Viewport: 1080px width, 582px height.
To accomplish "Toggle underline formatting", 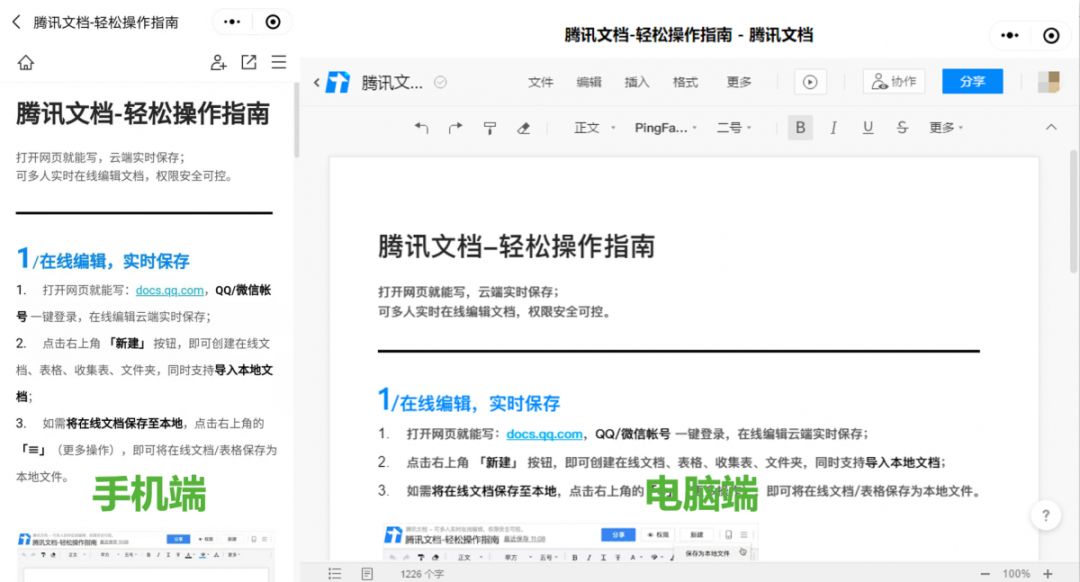I will point(868,127).
